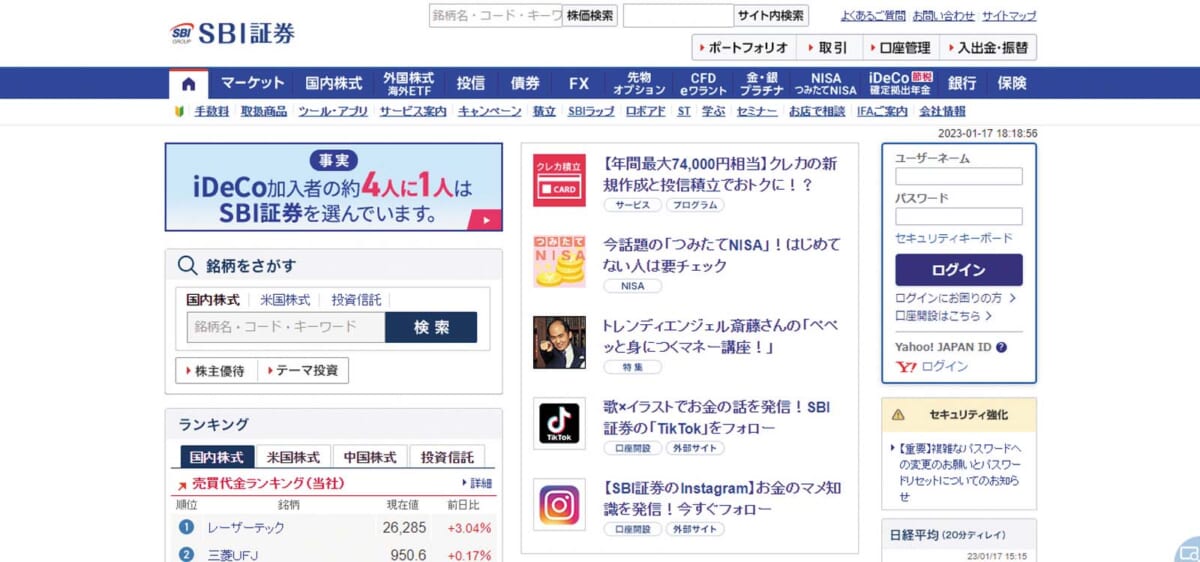Click the サイト内検索 button

tap(771, 15)
